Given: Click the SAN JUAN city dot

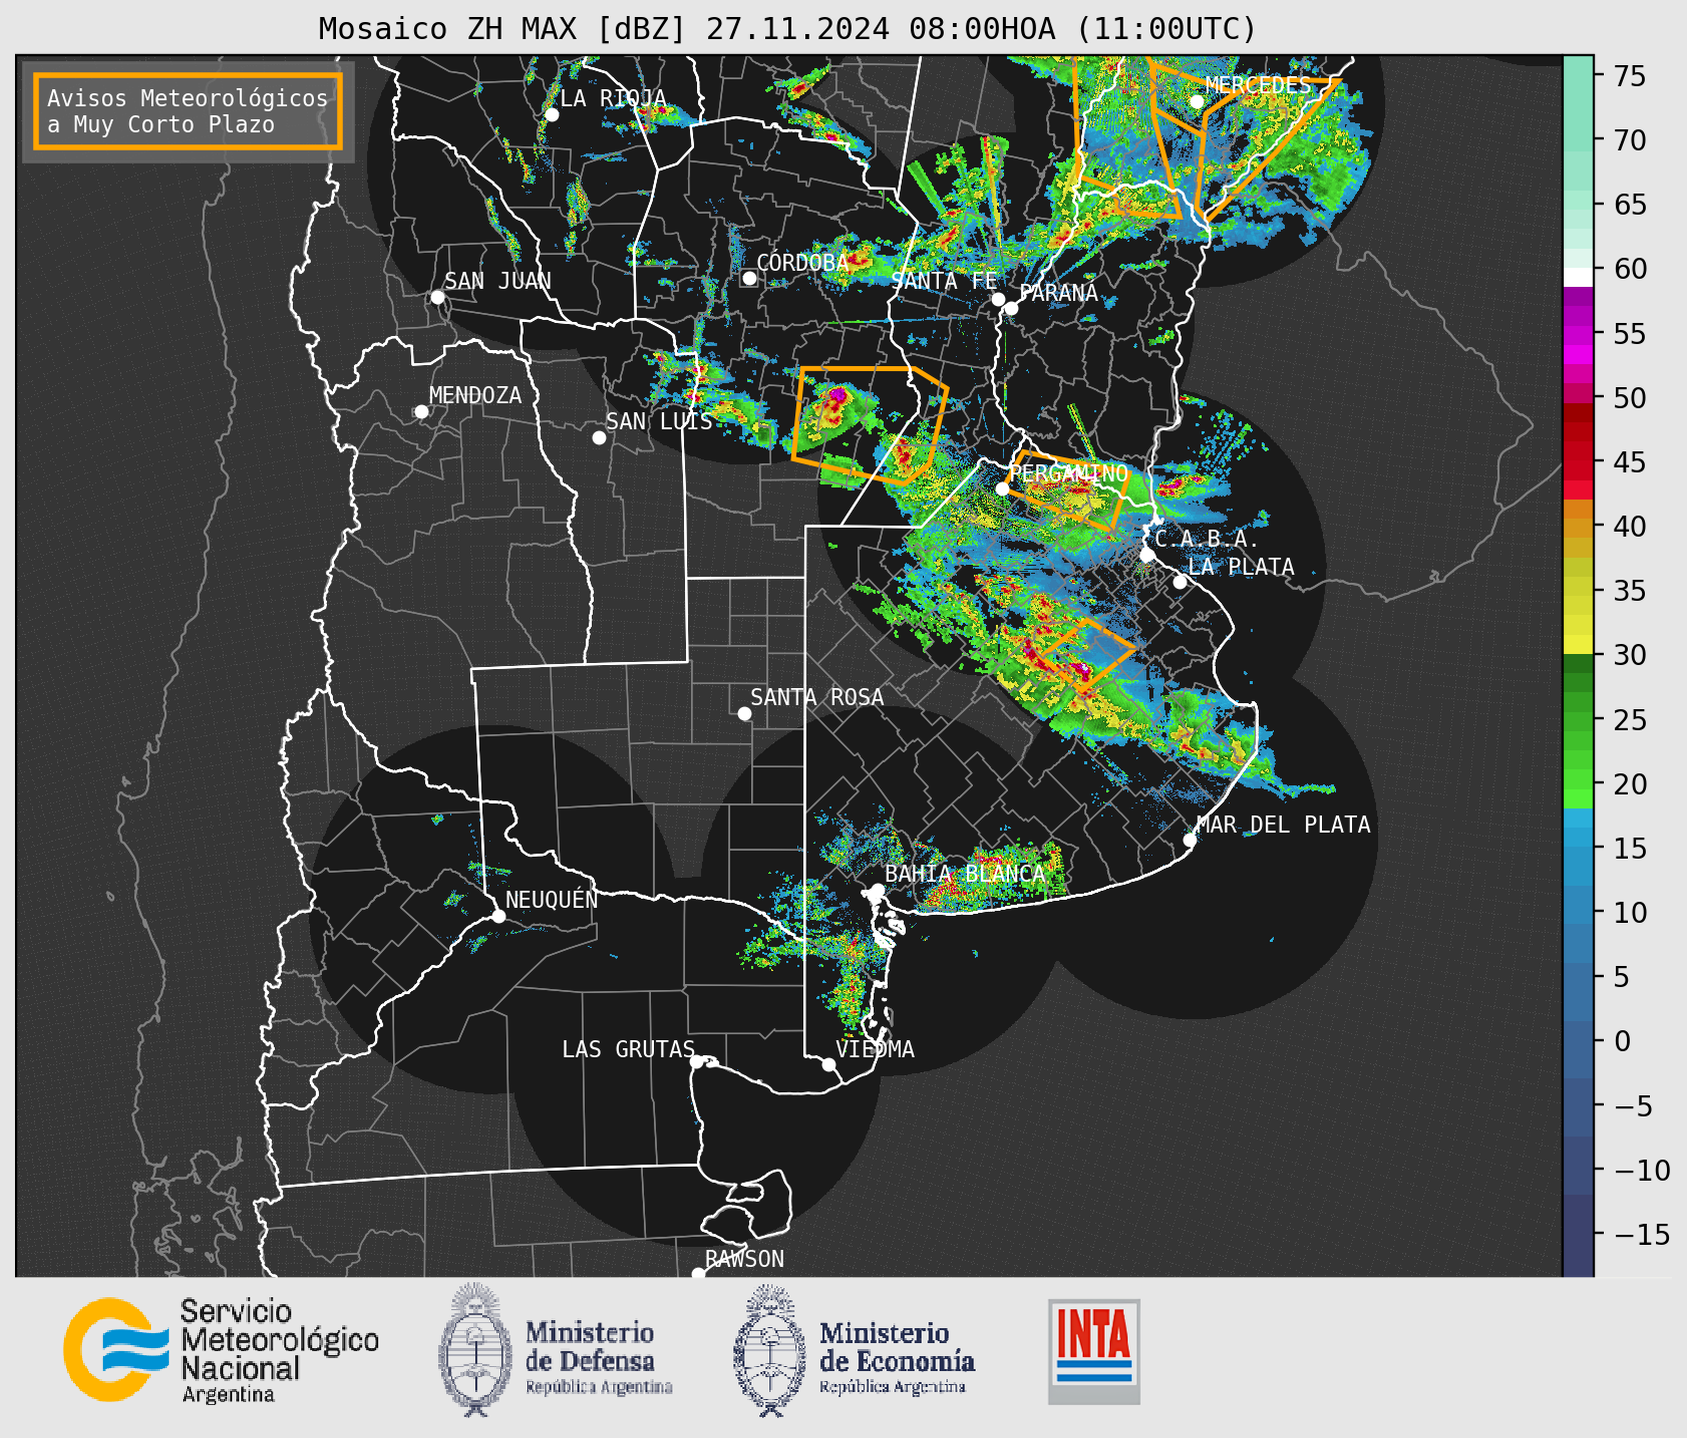Looking at the screenshot, I should click(437, 297).
